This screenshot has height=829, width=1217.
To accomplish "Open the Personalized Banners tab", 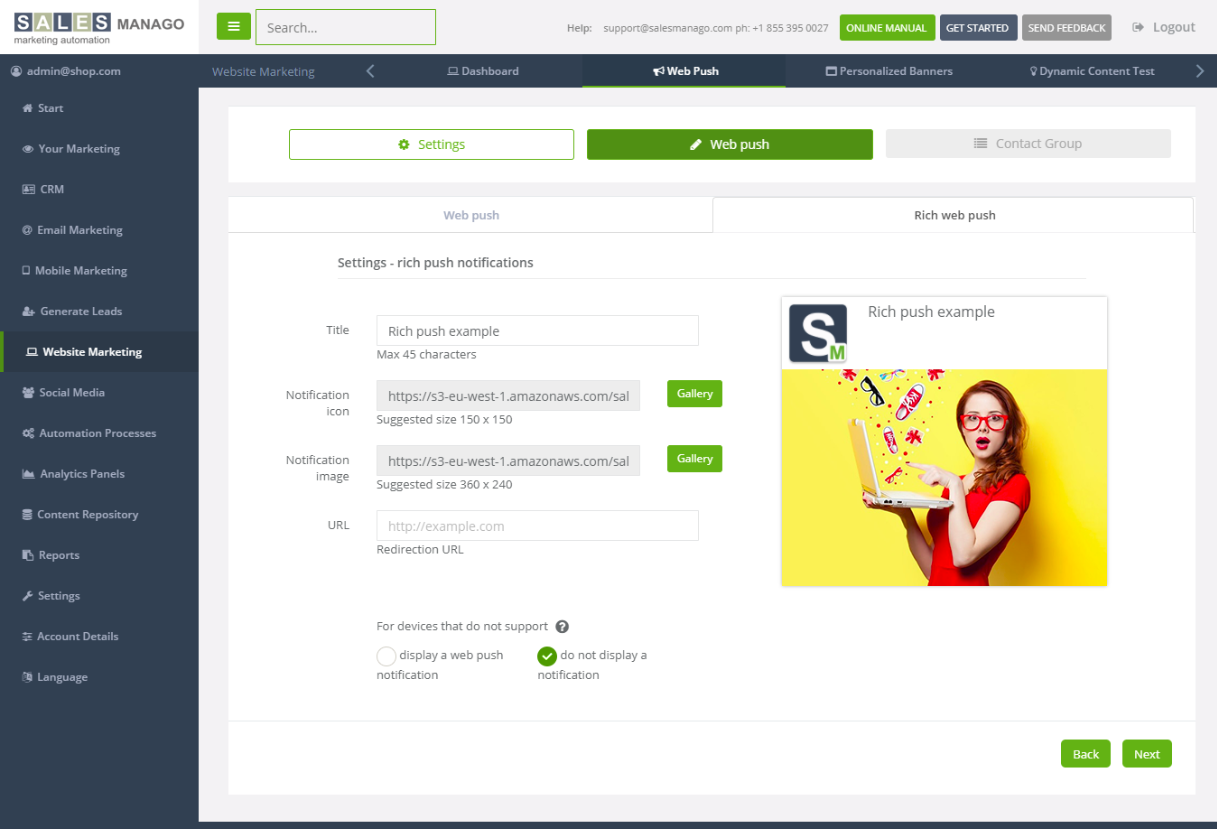I will pyautogui.click(x=889, y=71).
